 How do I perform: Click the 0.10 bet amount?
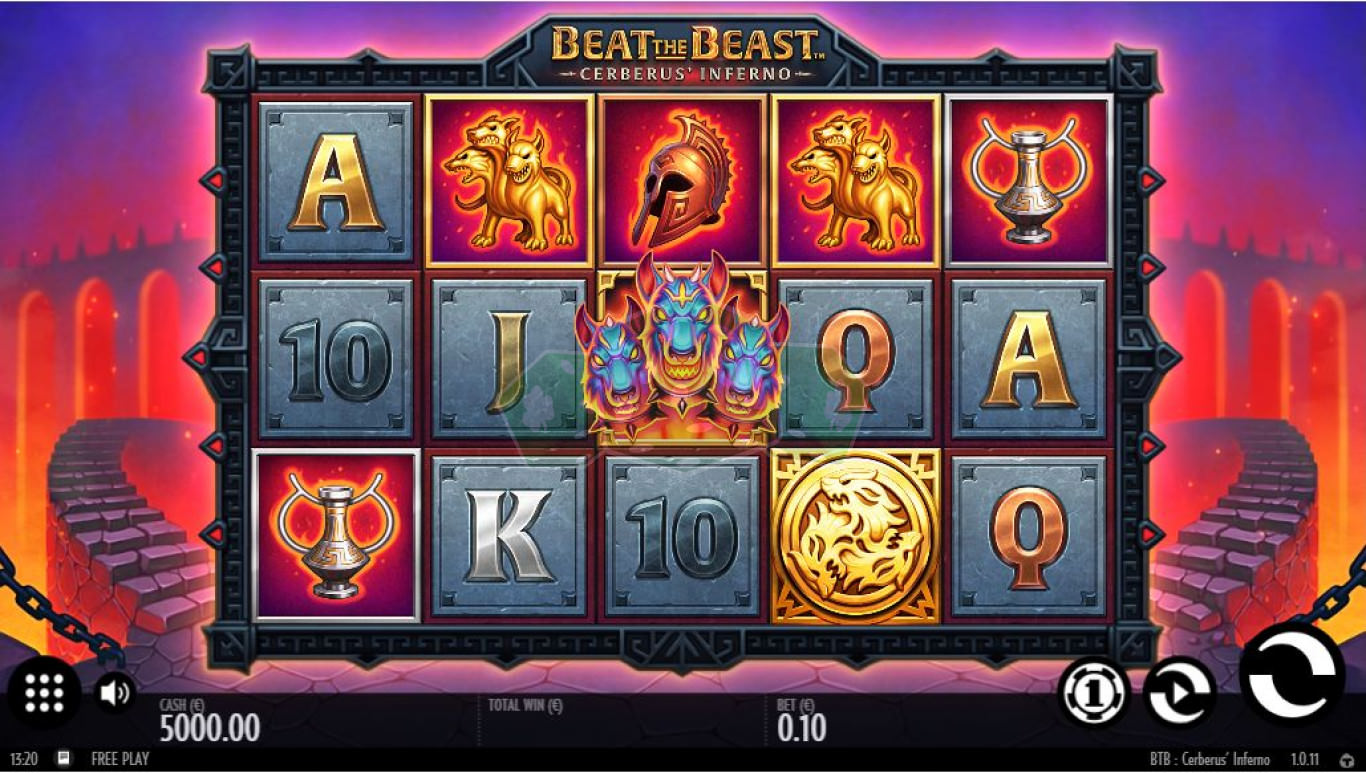[x=801, y=728]
